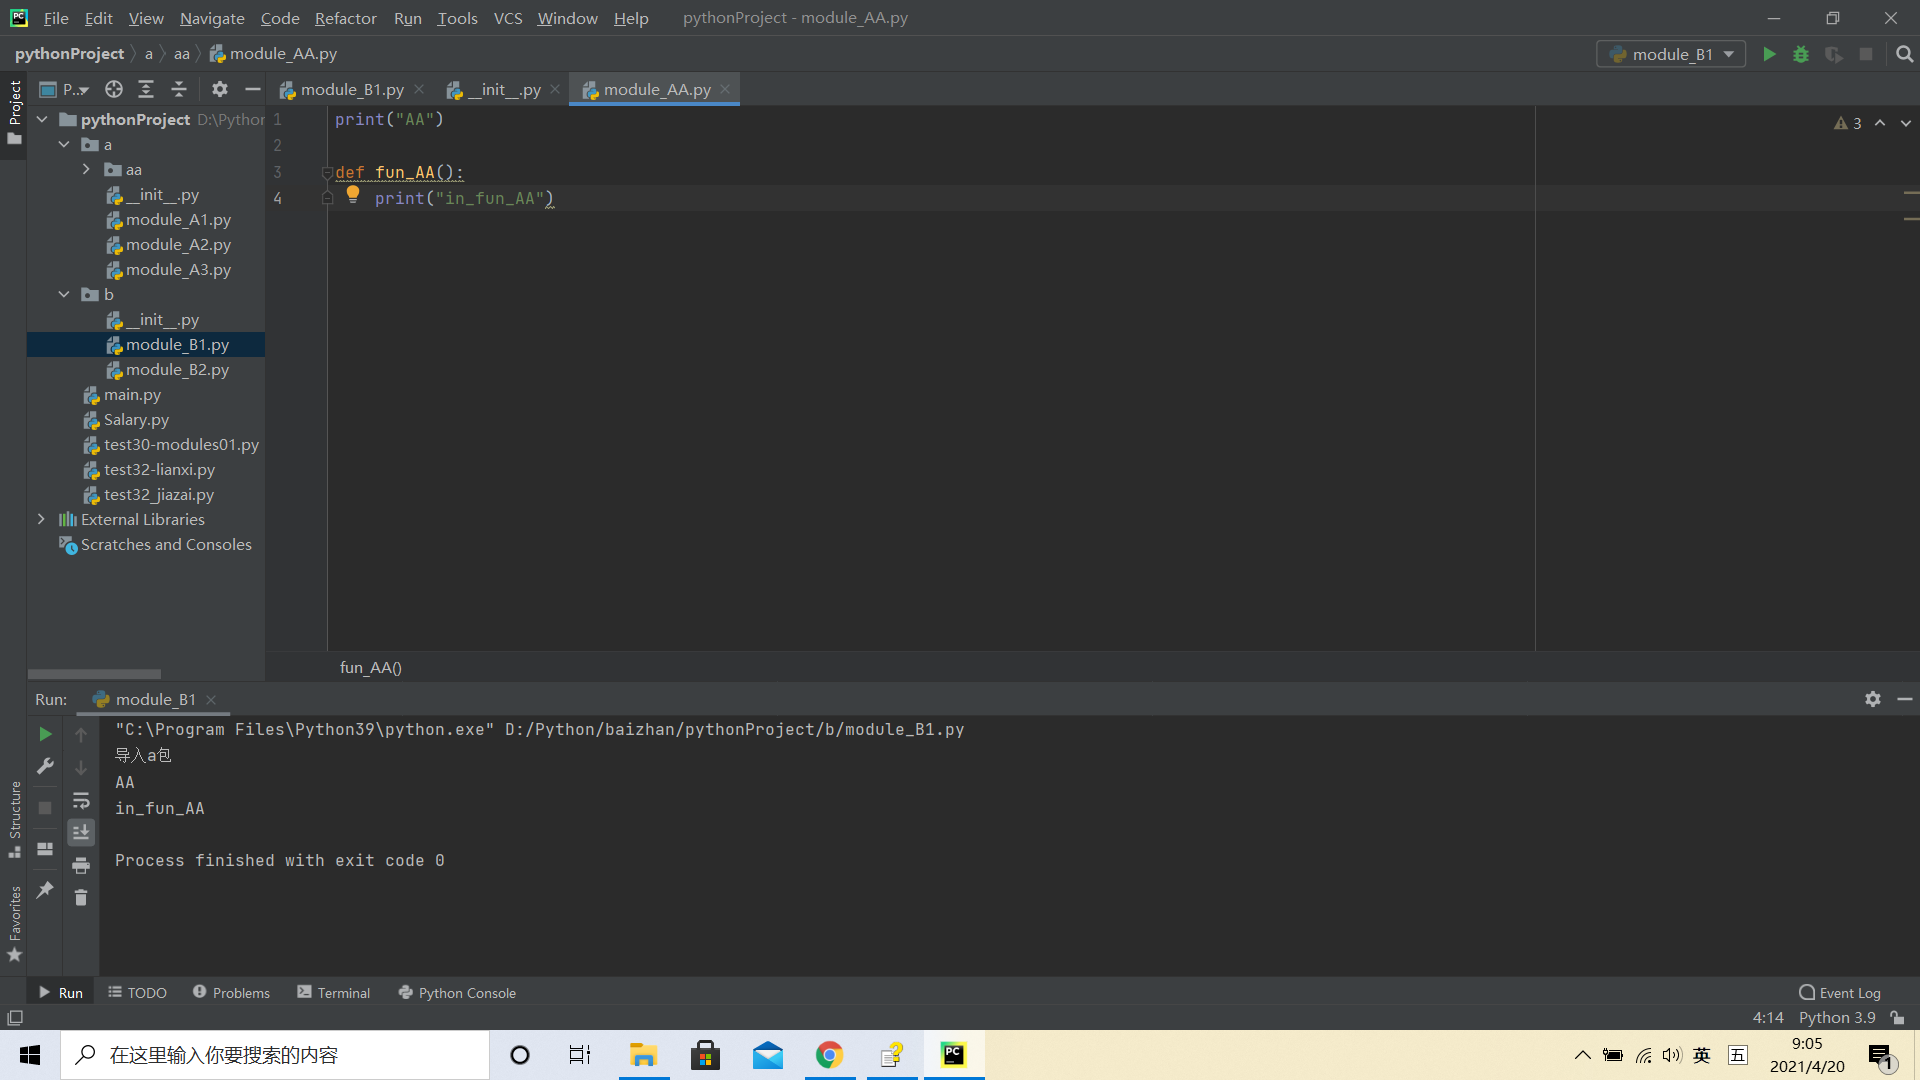Toggle the Favorites side tool button
The image size is (1920, 1080).
point(14,924)
